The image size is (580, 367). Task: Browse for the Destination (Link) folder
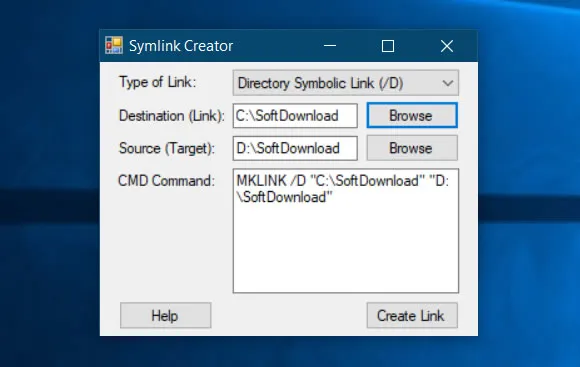(x=412, y=115)
